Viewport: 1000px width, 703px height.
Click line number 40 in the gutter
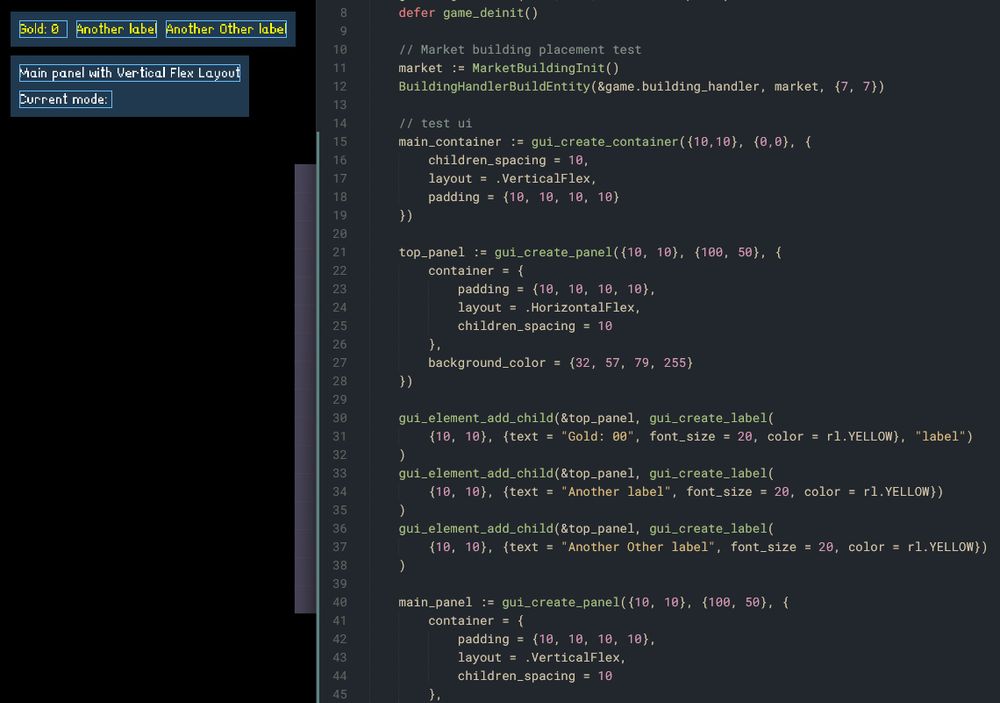[340, 602]
